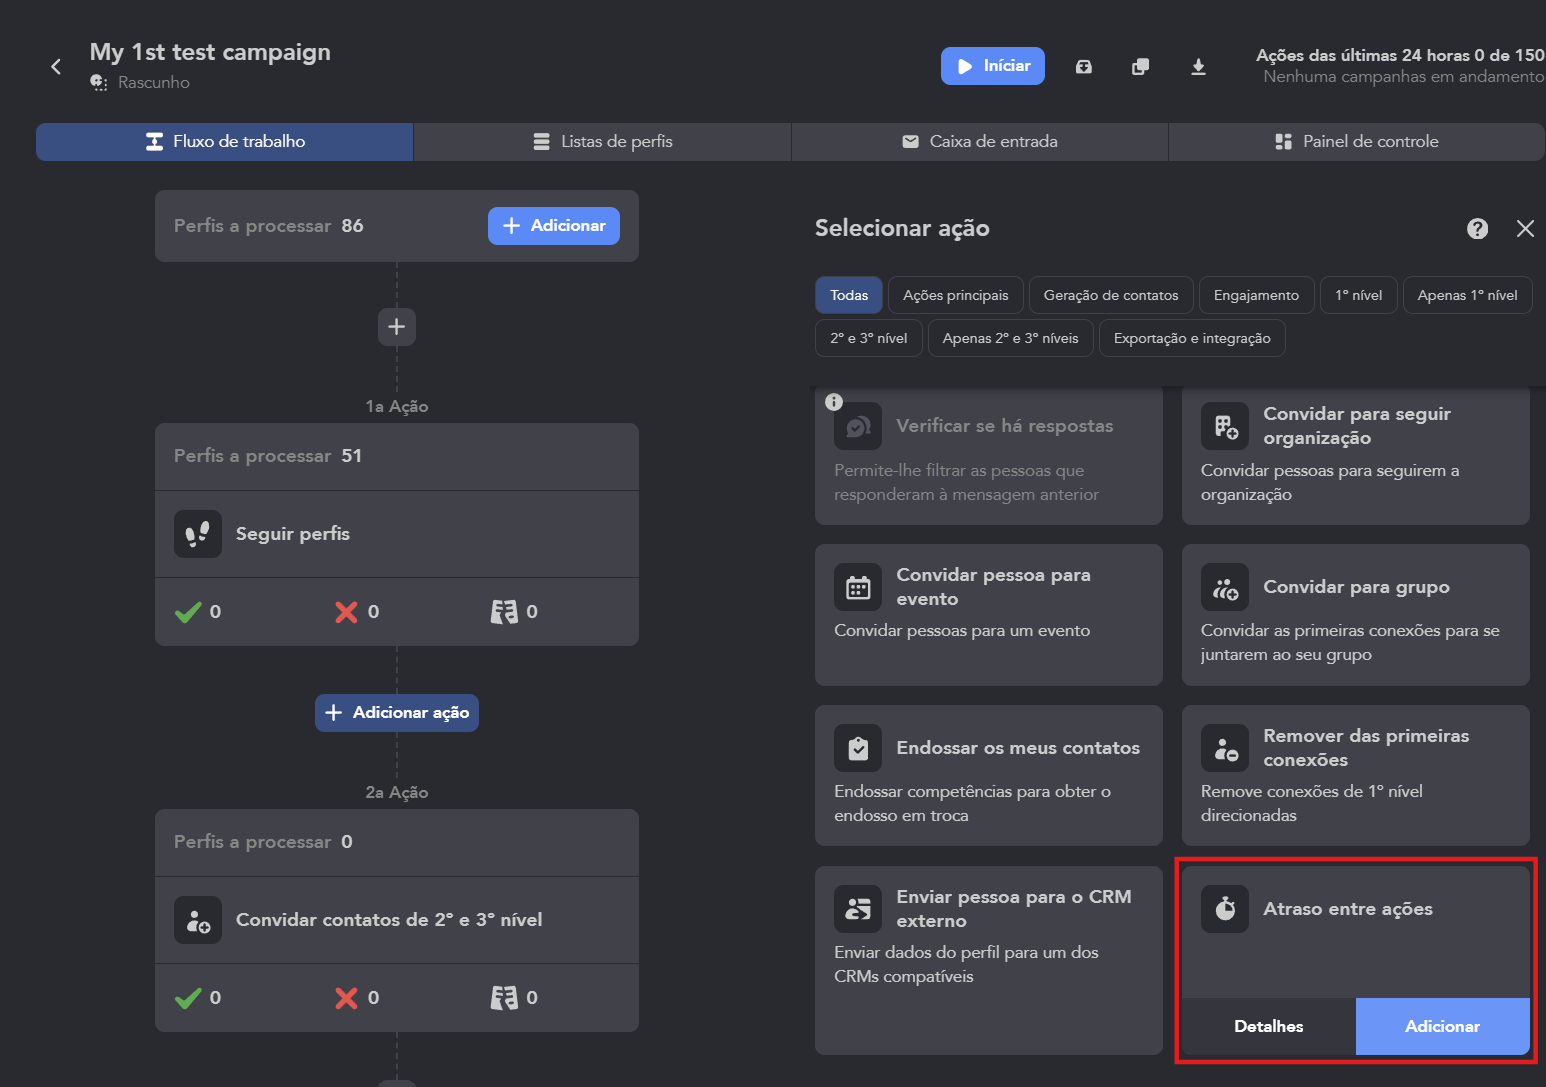Click skipped-profiles icon in Seguir perfis card

(504, 612)
